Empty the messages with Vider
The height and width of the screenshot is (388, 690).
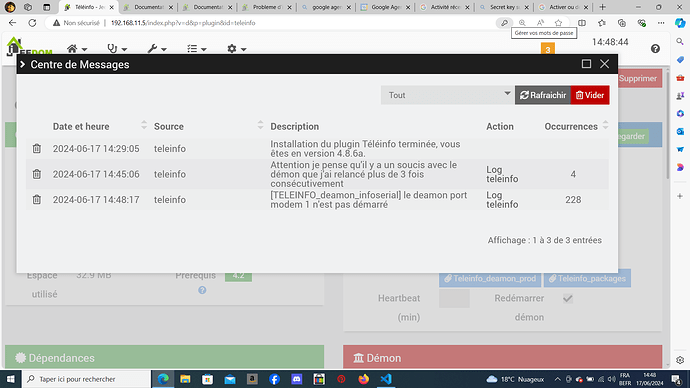[x=590, y=95]
